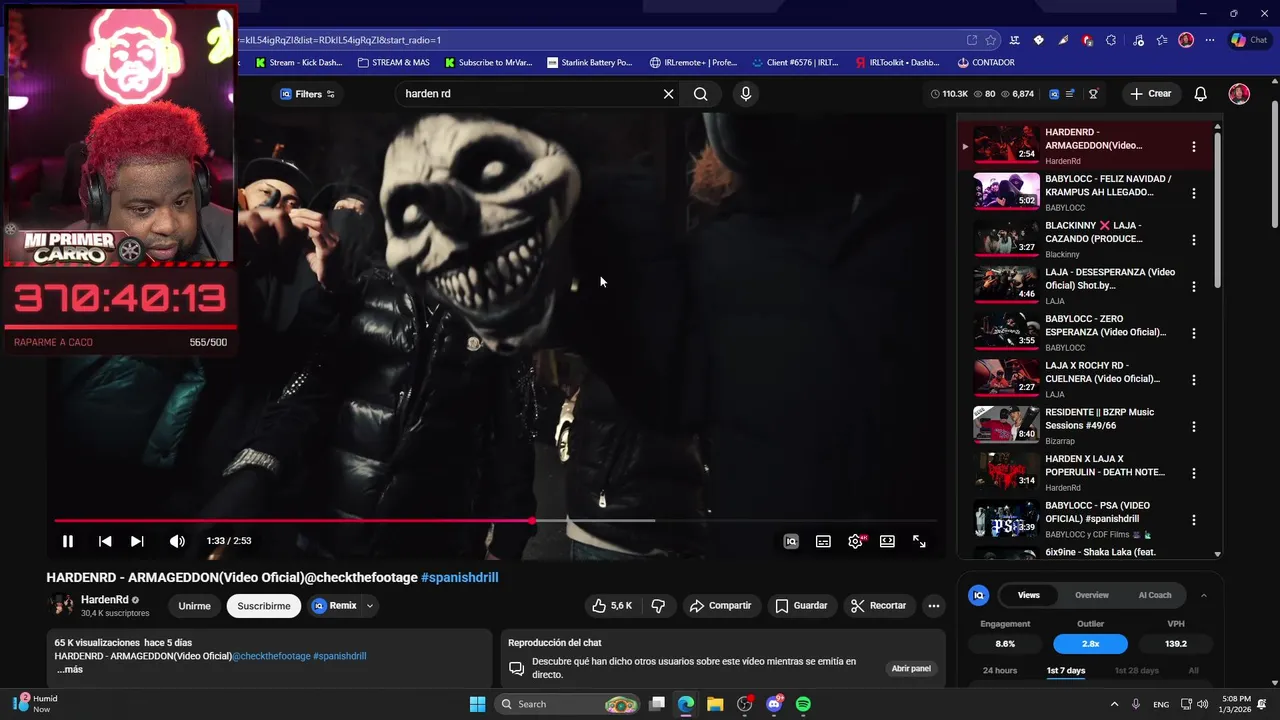The image size is (1280, 720).
Task: Select the 1st 7 days range tab
Action: click(x=1066, y=671)
